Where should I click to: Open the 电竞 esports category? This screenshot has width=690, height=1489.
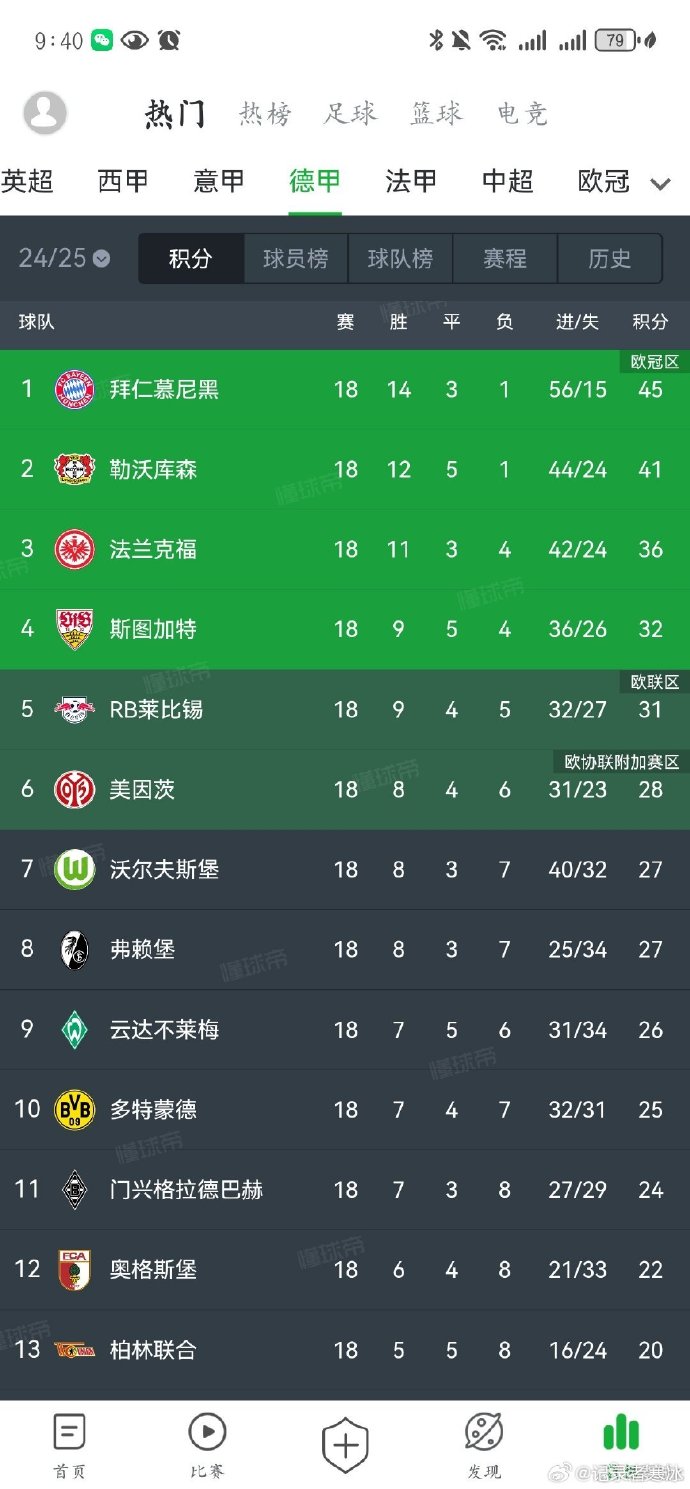[x=523, y=114]
